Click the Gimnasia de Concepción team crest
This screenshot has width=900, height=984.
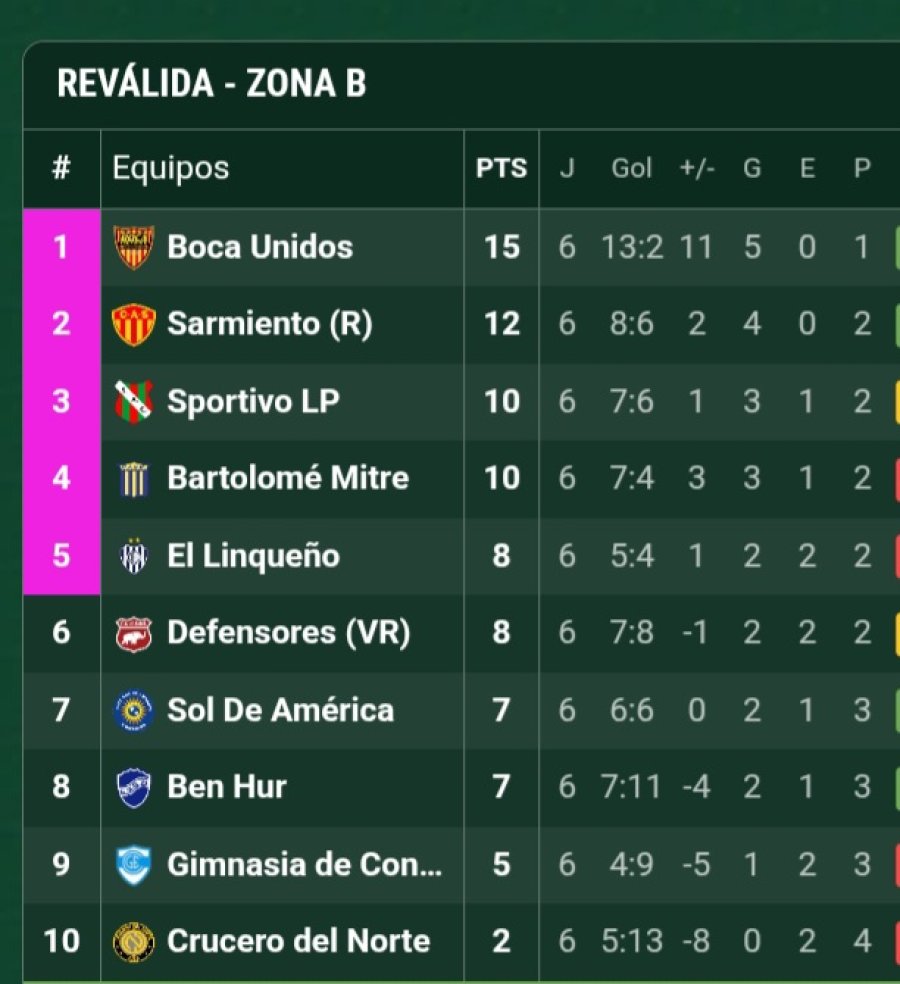(133, 864)
